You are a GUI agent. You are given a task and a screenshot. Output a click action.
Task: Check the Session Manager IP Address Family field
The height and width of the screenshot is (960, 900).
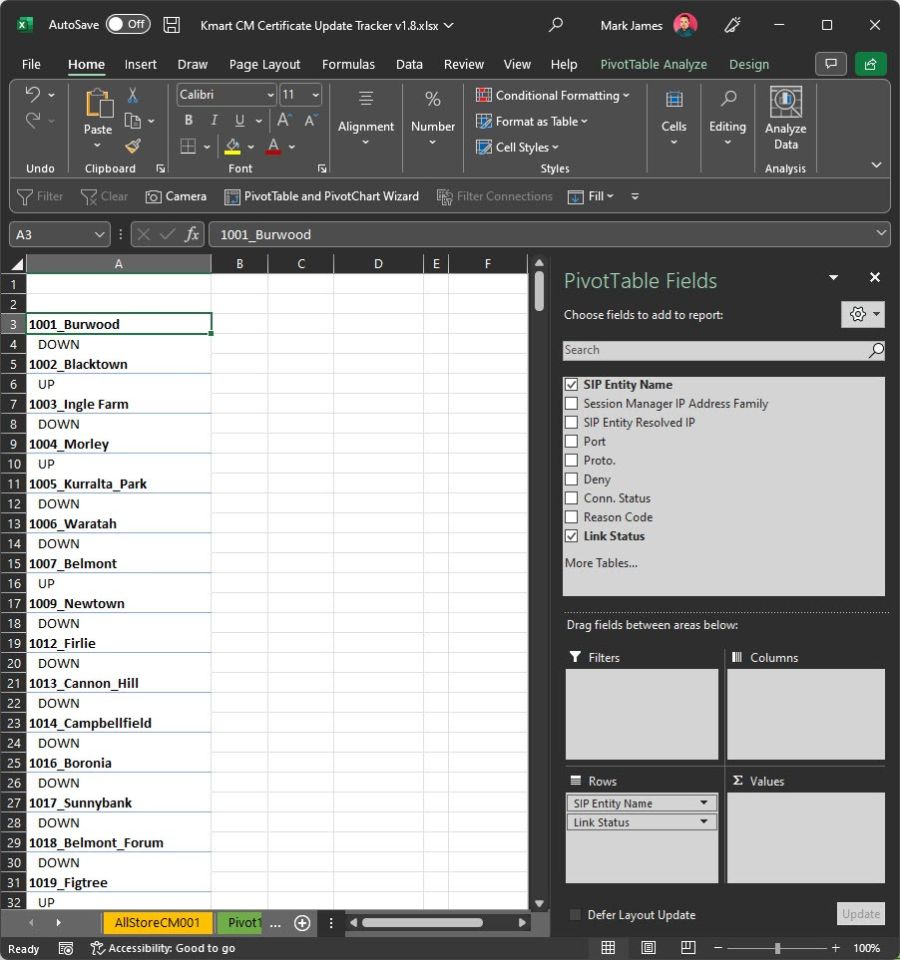click(571, 403)
